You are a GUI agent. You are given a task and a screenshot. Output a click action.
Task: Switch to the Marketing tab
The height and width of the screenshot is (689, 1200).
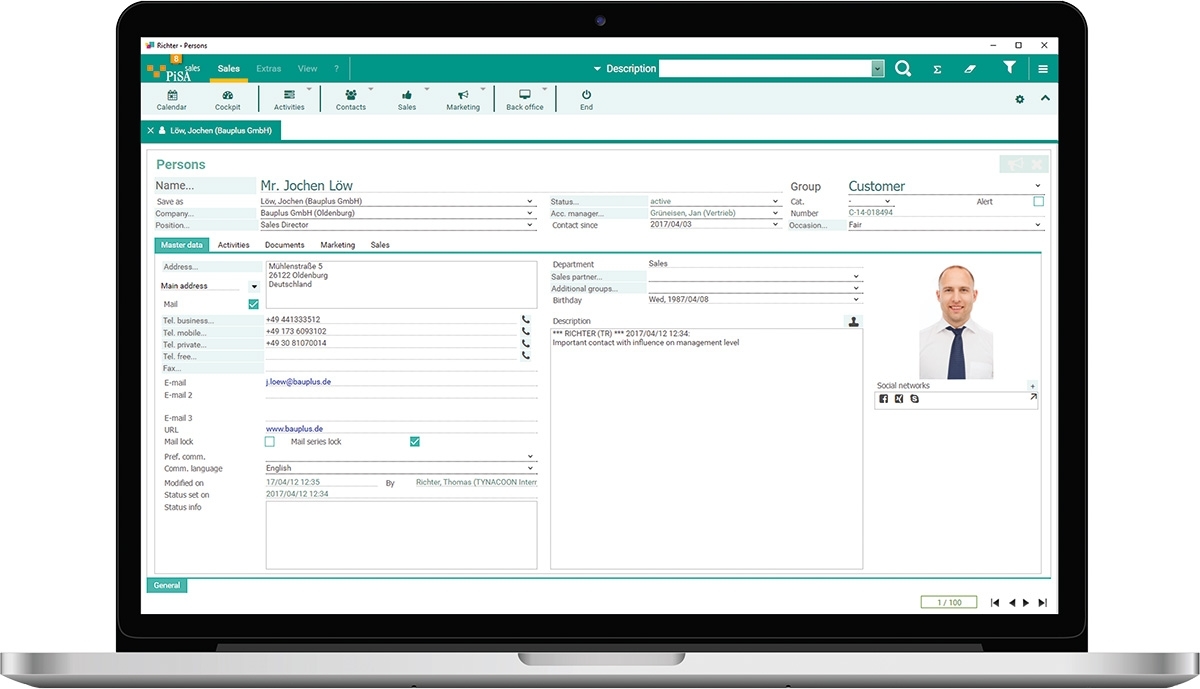coord(337,245)
